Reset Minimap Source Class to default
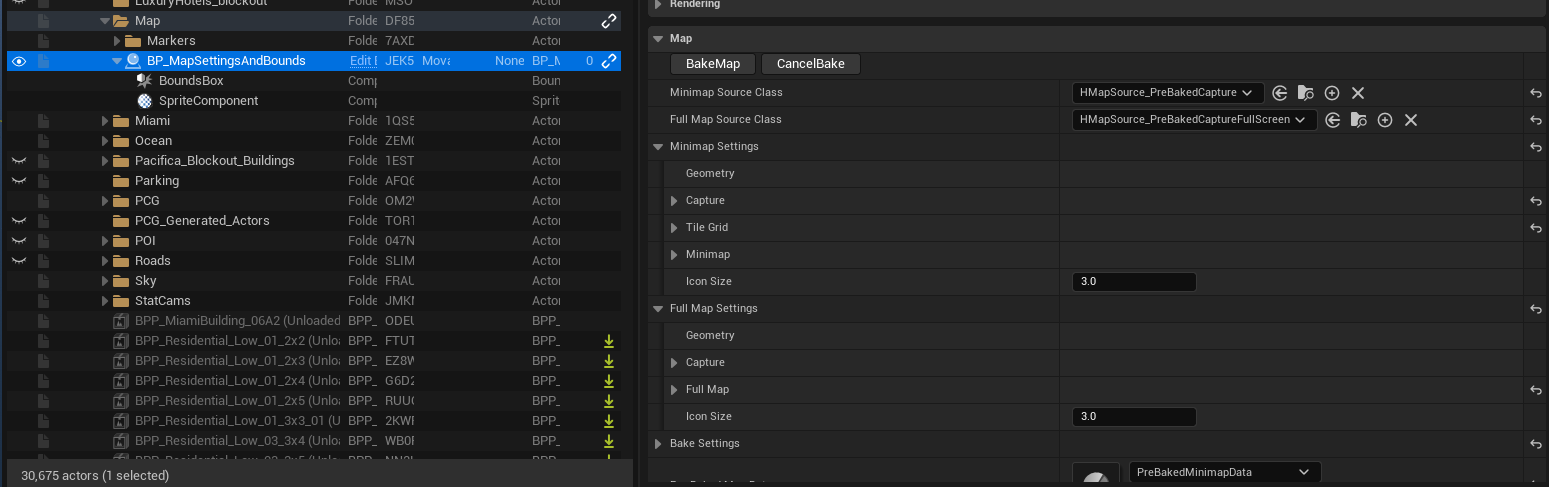 click(x=1536, y=93)
